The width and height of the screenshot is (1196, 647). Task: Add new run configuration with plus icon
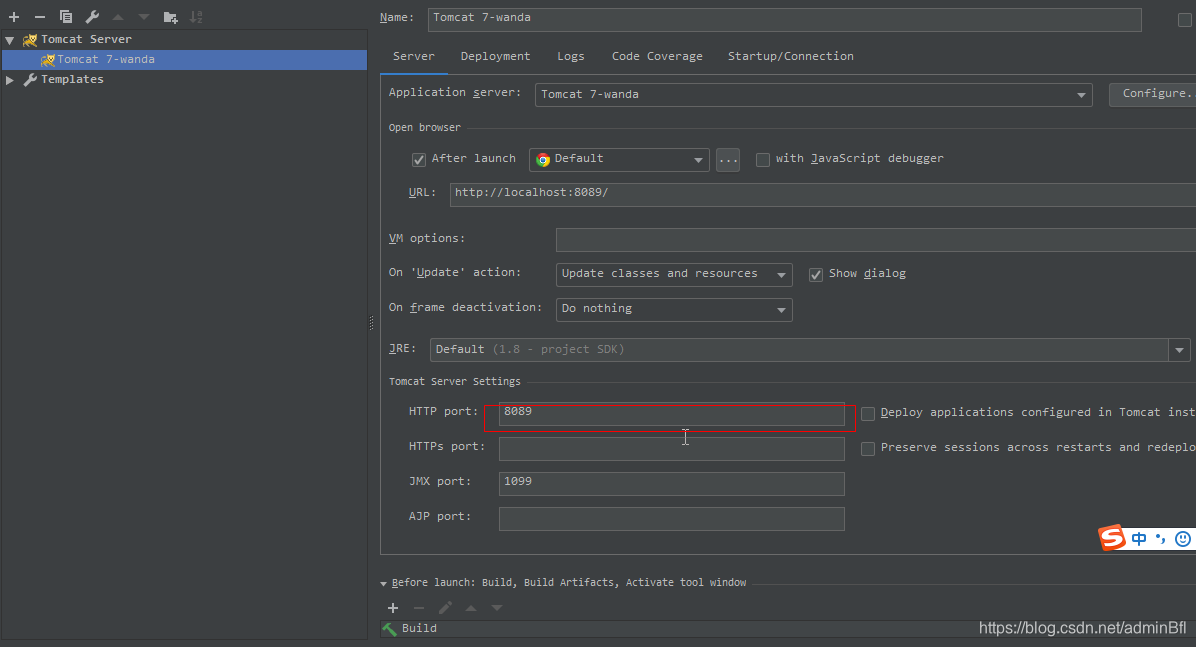point(14,16)
